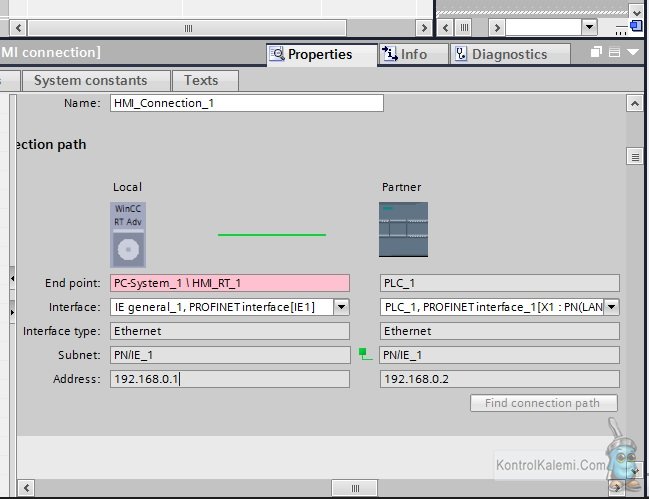Open the local Interface dropdown

pyautogui.click(x=341, y=307)
